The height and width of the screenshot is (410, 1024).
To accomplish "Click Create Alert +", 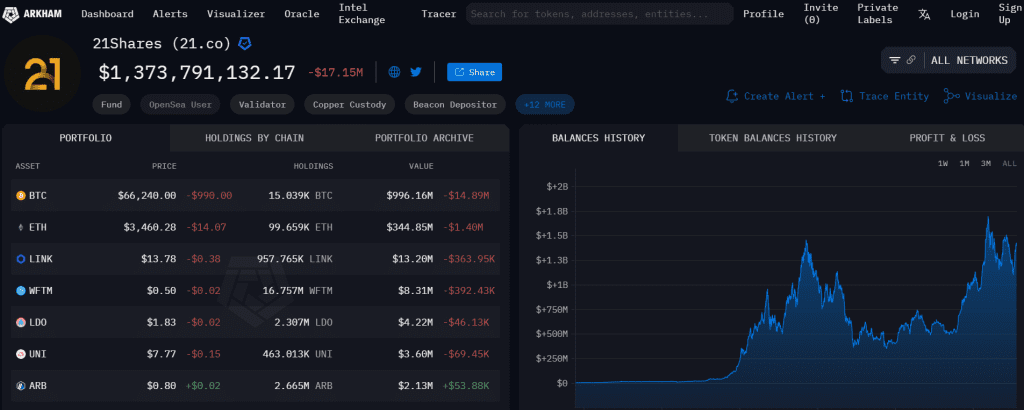I will 776,96.
